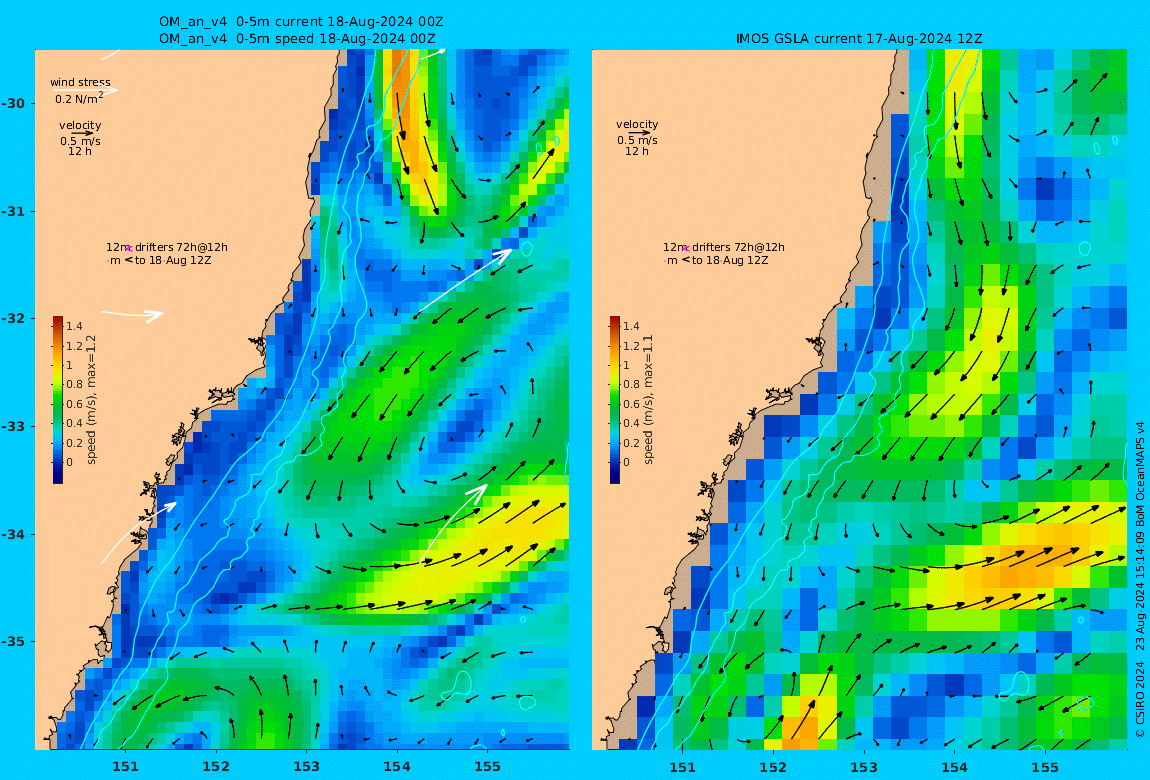Click the '0.2 N/m²' wind stress value
The height and width of the screenshot is (780, 1150).
click(79, 98)
